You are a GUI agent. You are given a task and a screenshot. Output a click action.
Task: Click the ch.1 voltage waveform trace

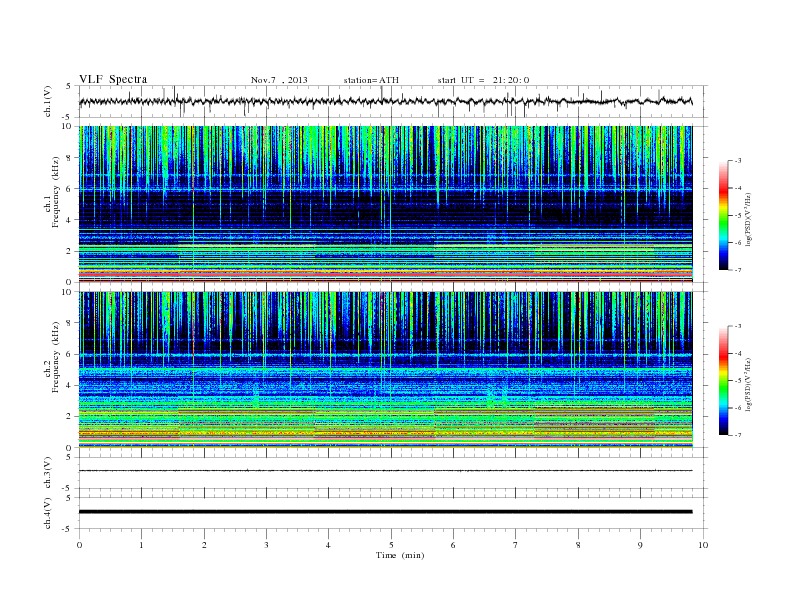point(385,101)
